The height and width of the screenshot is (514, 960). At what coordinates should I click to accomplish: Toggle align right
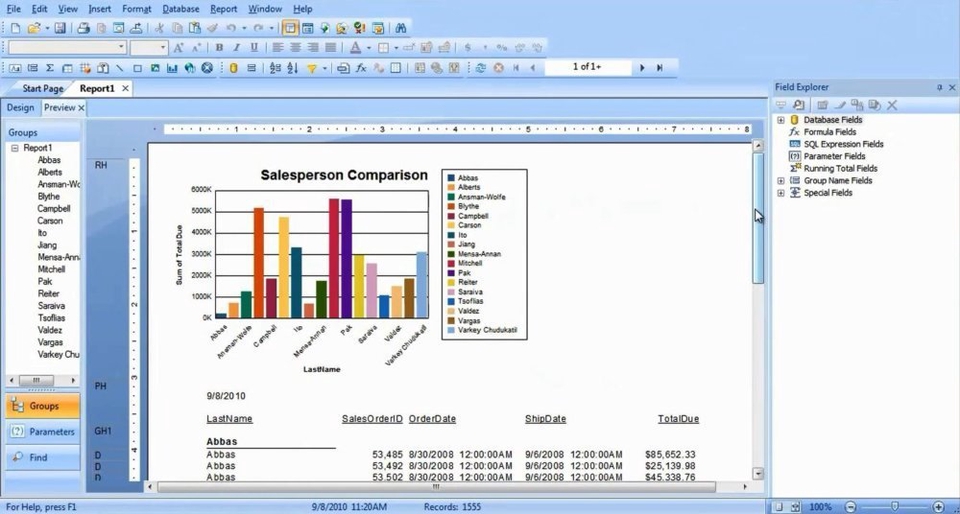click(x=313, y=48)
